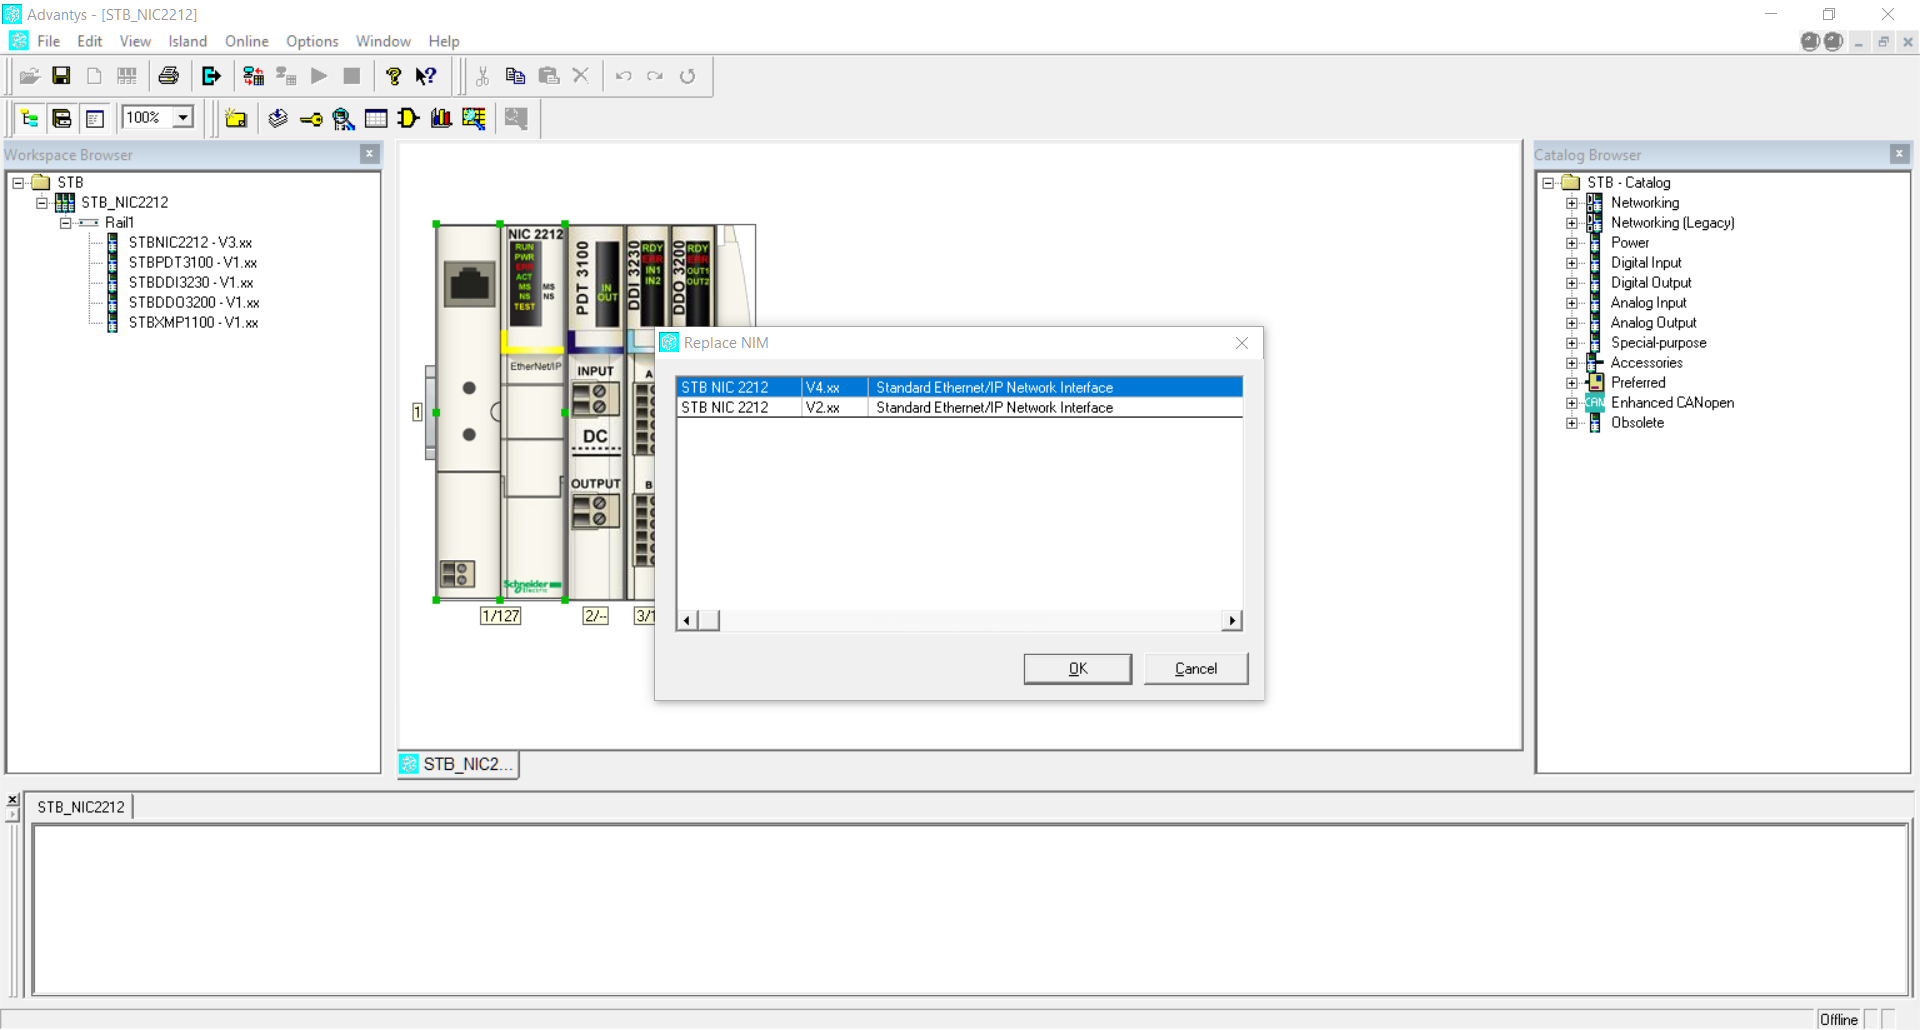The width and height of the screenshot is (1920, 1030).
Task: Click the colored grid magnifier icon
Action: coord(474,119)
